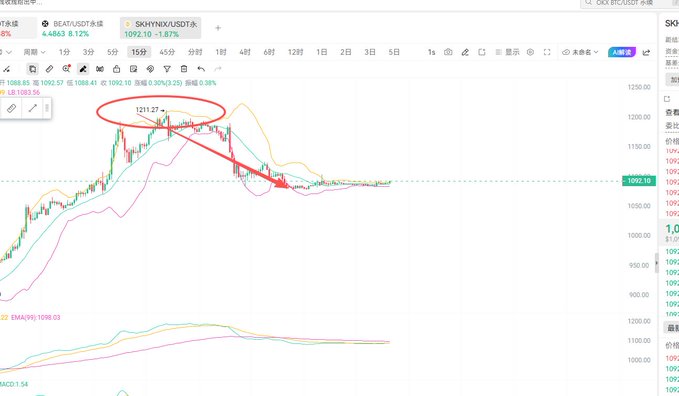Viewport: 679px width, 396px height.
Task: Switch to 5分 timeframe
Action: click(113, 52)
